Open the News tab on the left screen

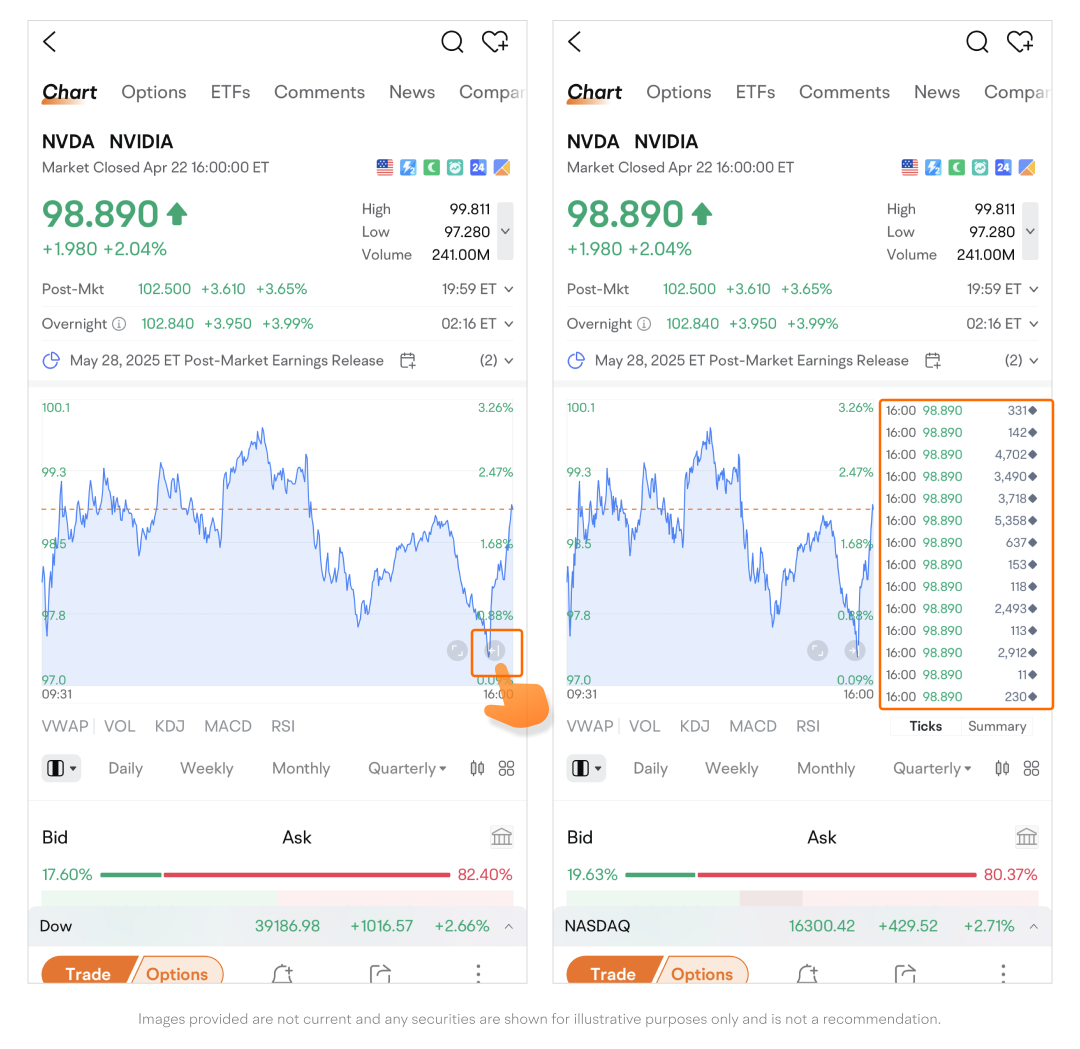tap(412, 92)
